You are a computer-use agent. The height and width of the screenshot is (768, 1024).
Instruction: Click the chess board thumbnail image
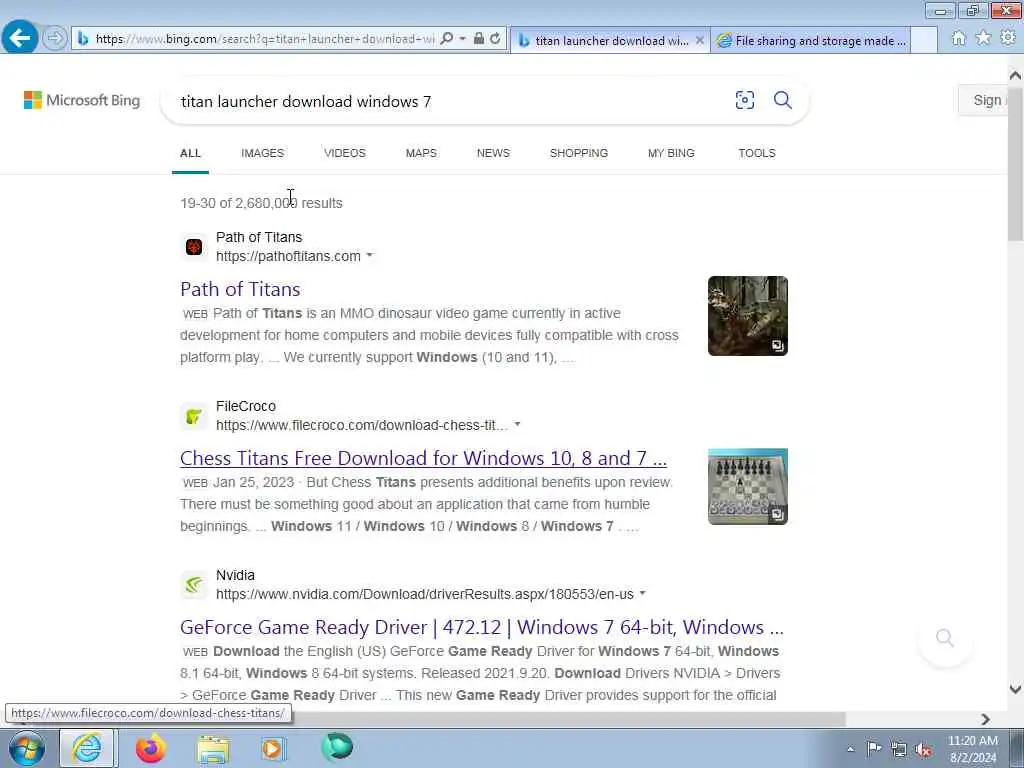[x=748, y=487]
